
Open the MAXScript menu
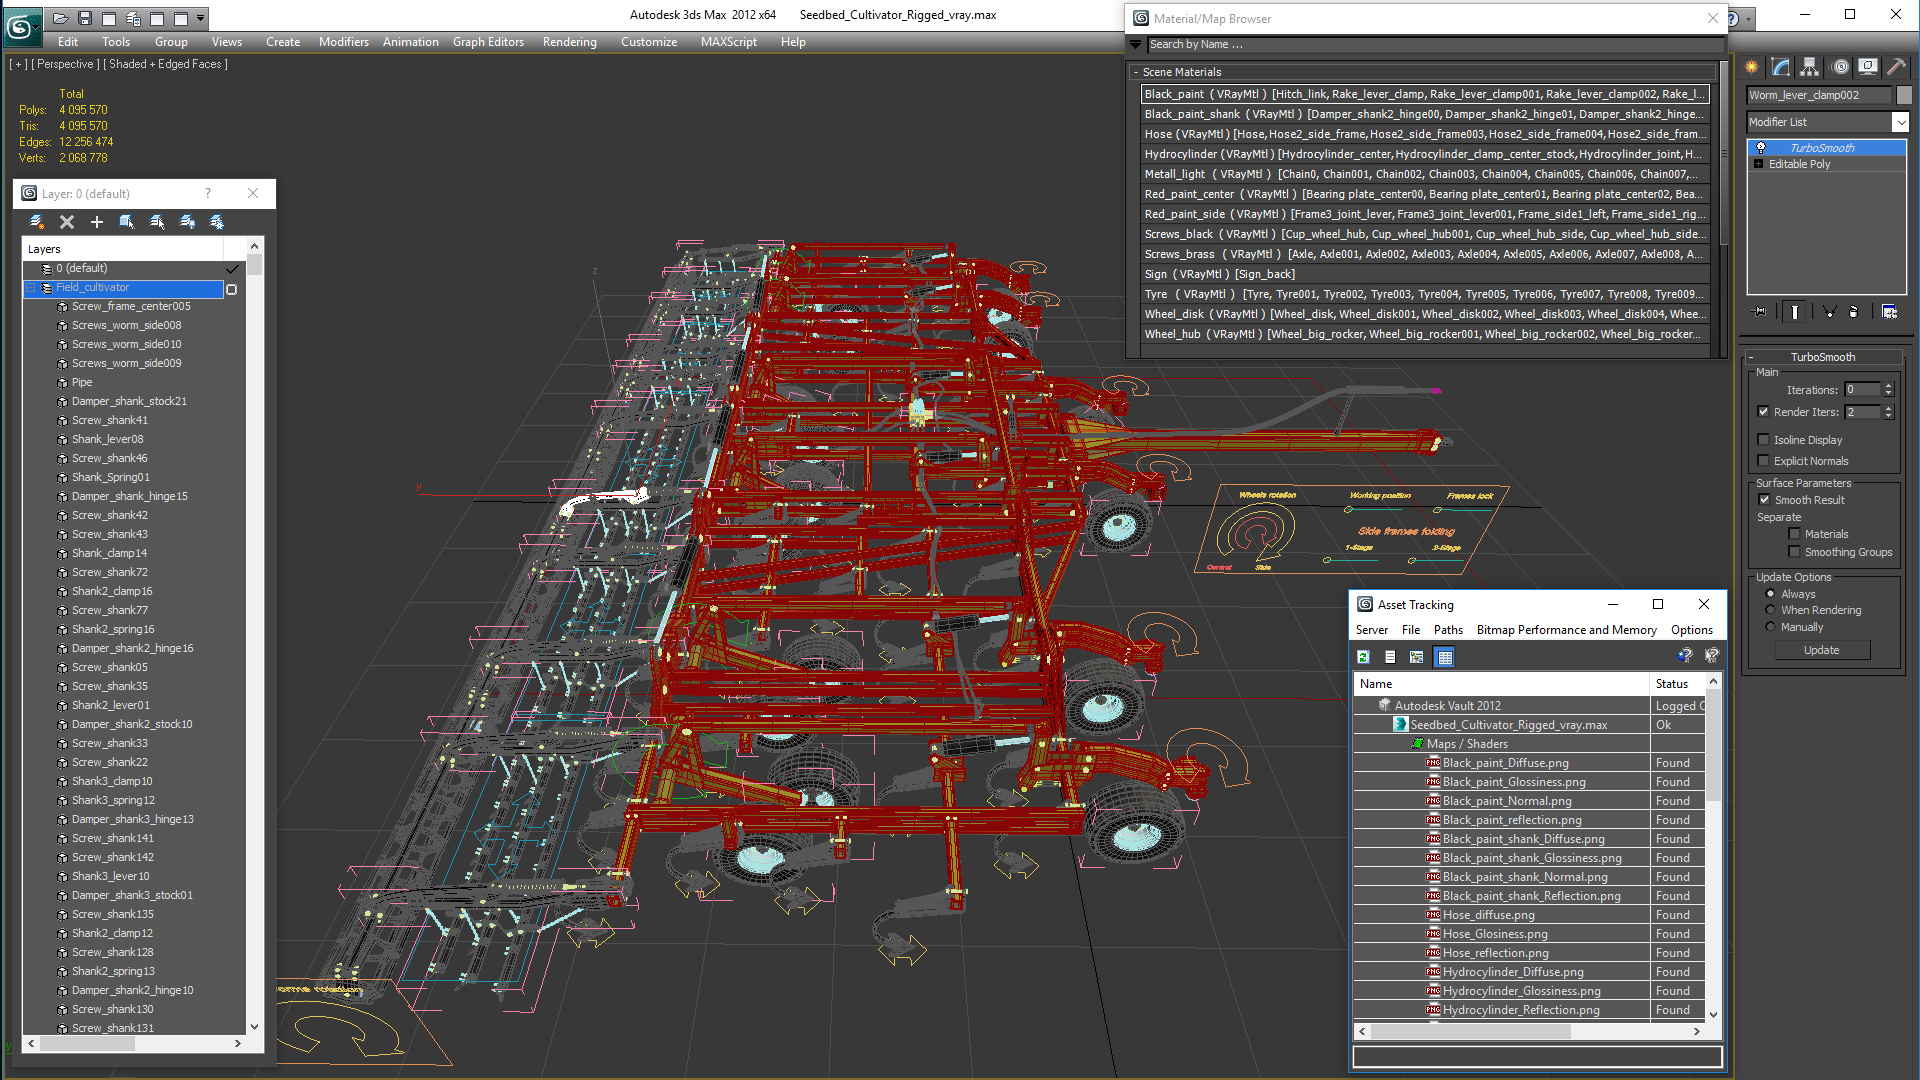pyautogui.click(x=728, y=42)
